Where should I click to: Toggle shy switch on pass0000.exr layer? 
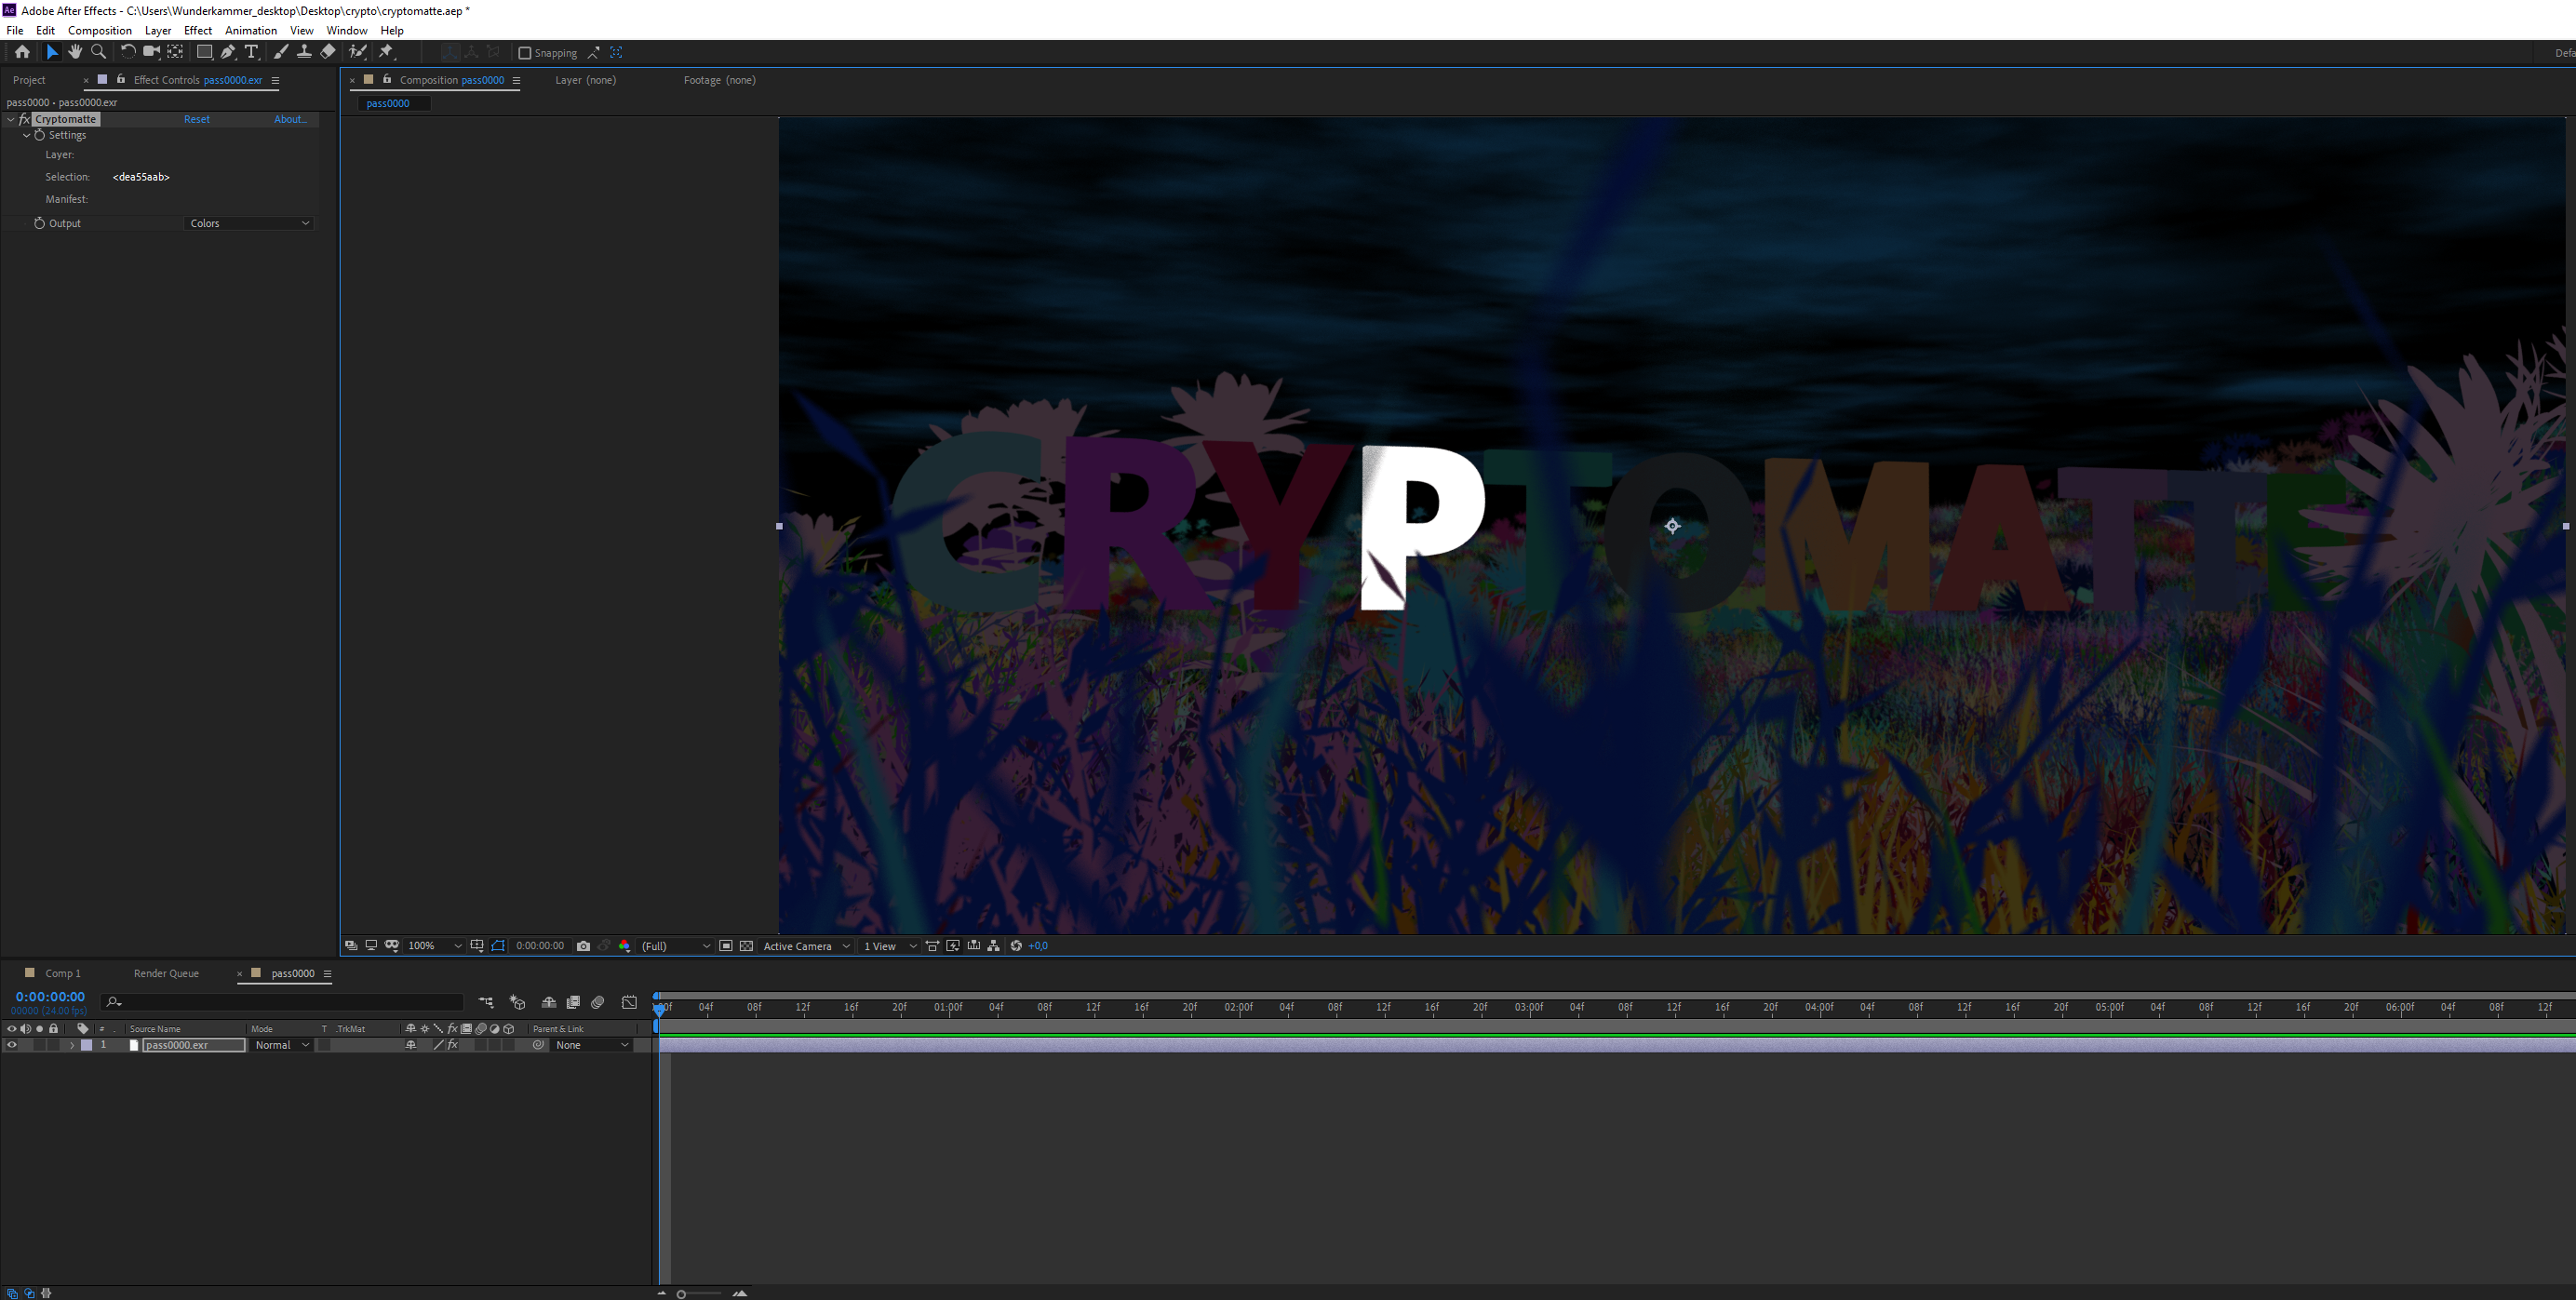coord(410,1045)
